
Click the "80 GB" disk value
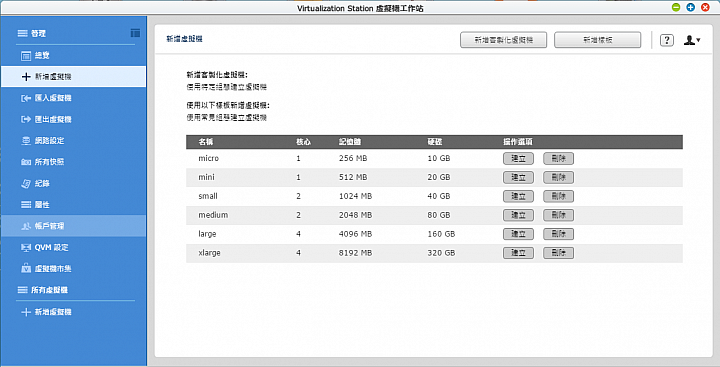[439, 215]
